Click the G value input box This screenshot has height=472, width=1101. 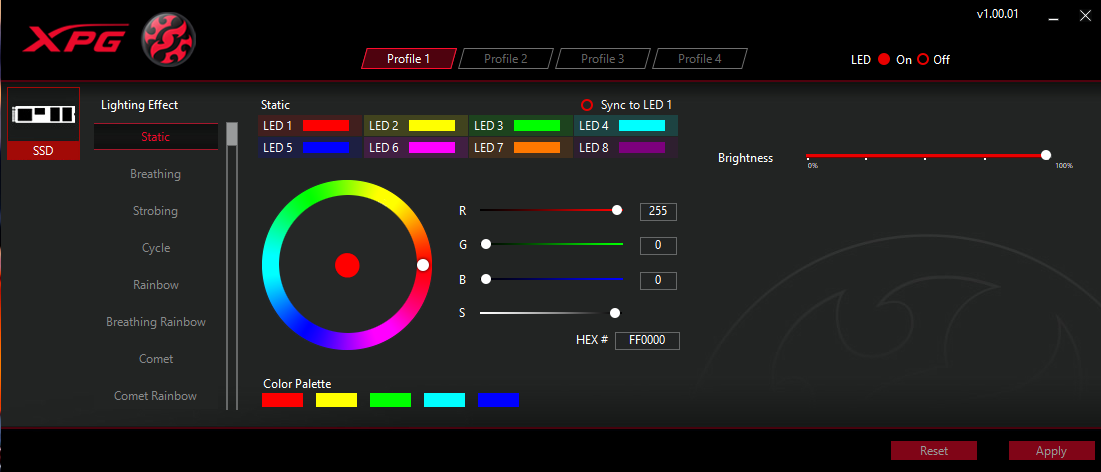[x=658, y=245]
